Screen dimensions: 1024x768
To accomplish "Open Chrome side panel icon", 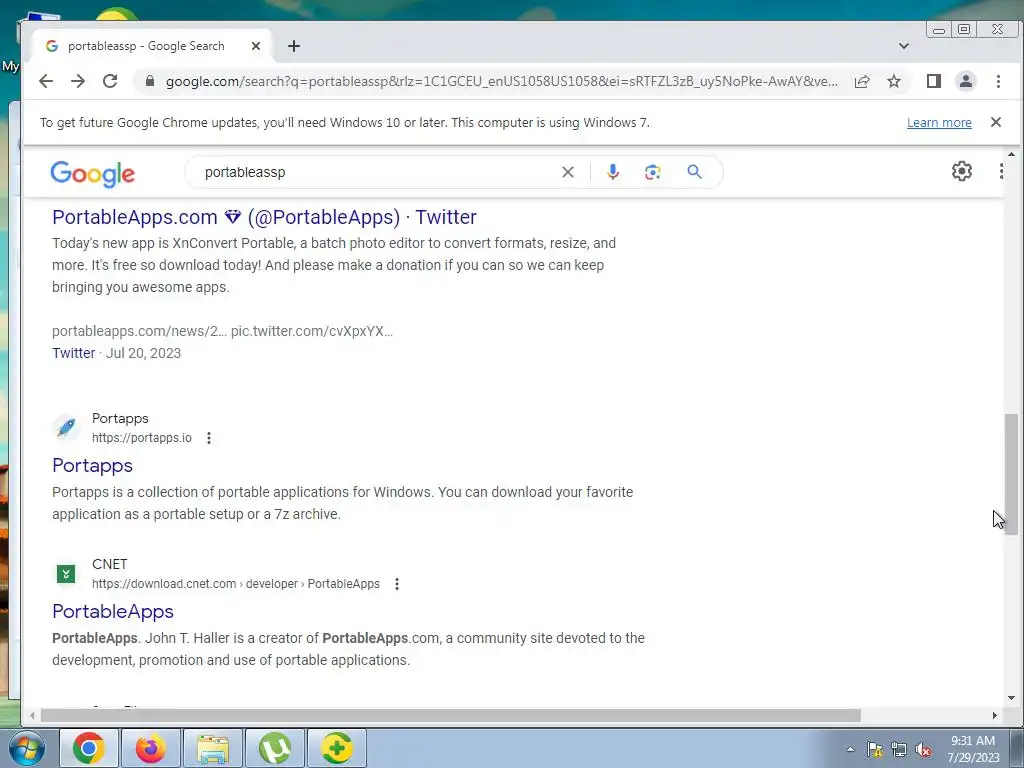I will coord(934,81).
